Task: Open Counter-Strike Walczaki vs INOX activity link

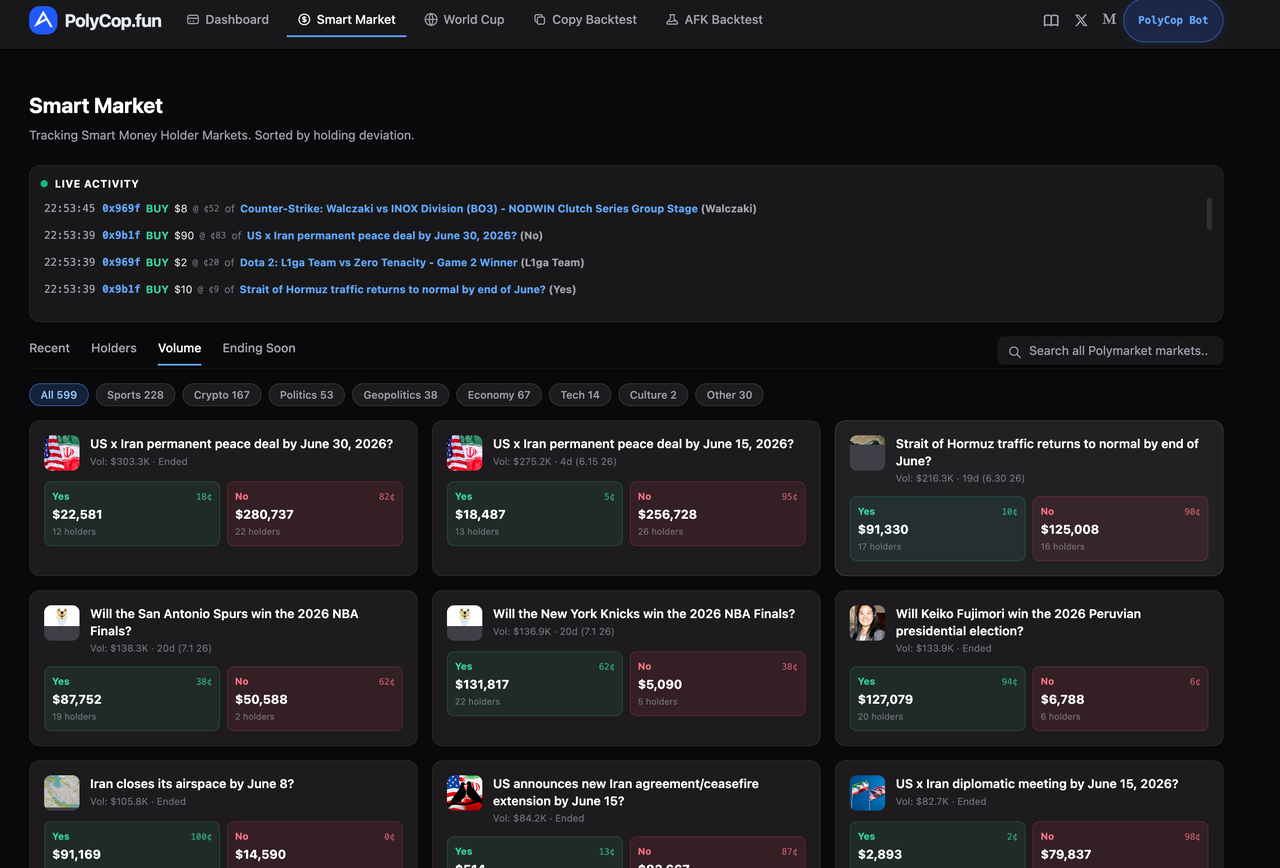Action: click(469, 209)
